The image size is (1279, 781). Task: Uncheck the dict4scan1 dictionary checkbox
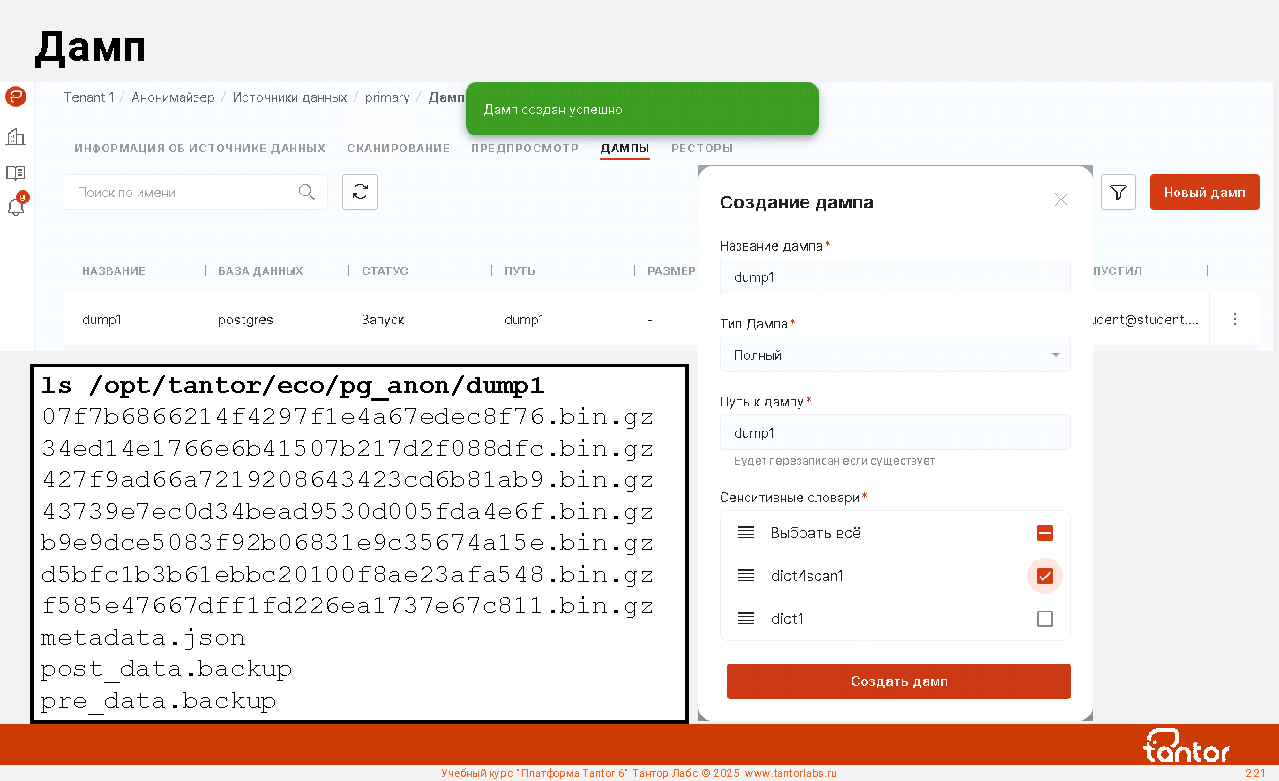pyautogui.click(x=1045, y=576)
